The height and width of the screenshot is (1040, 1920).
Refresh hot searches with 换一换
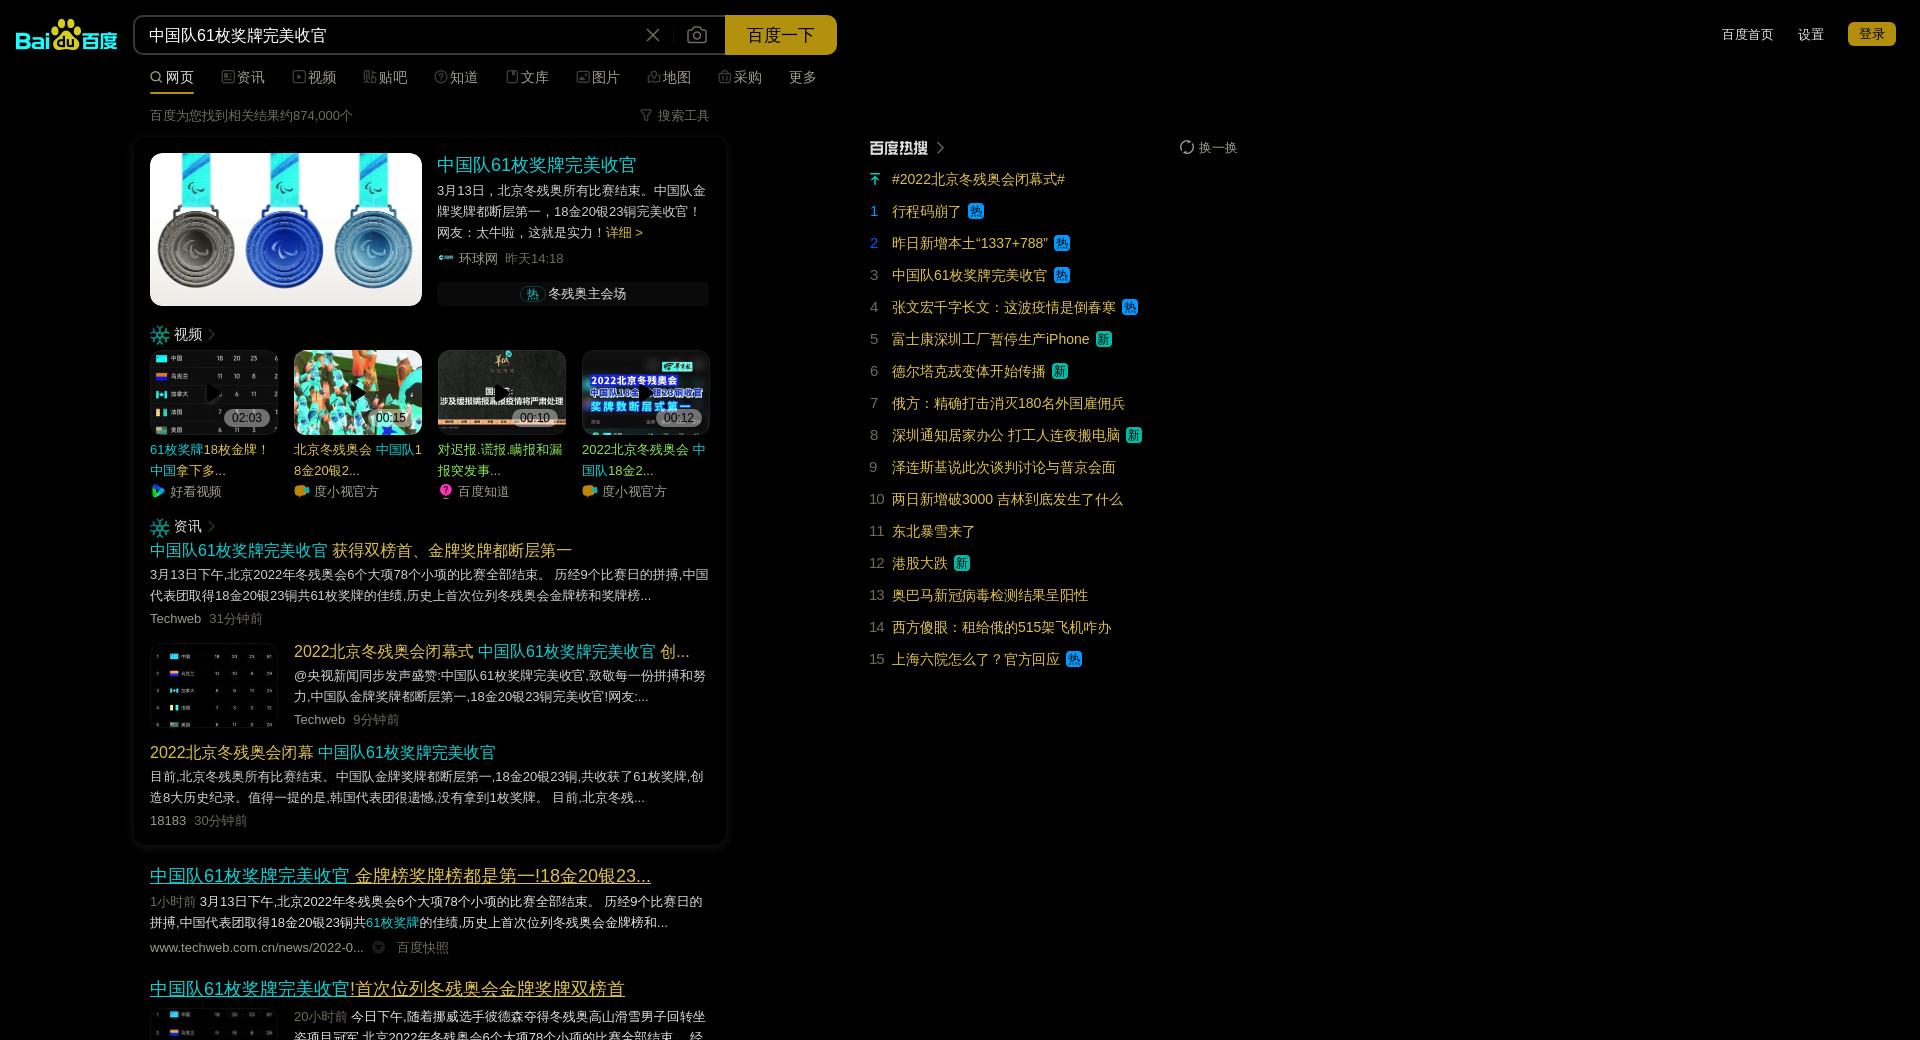(1208, 147)
